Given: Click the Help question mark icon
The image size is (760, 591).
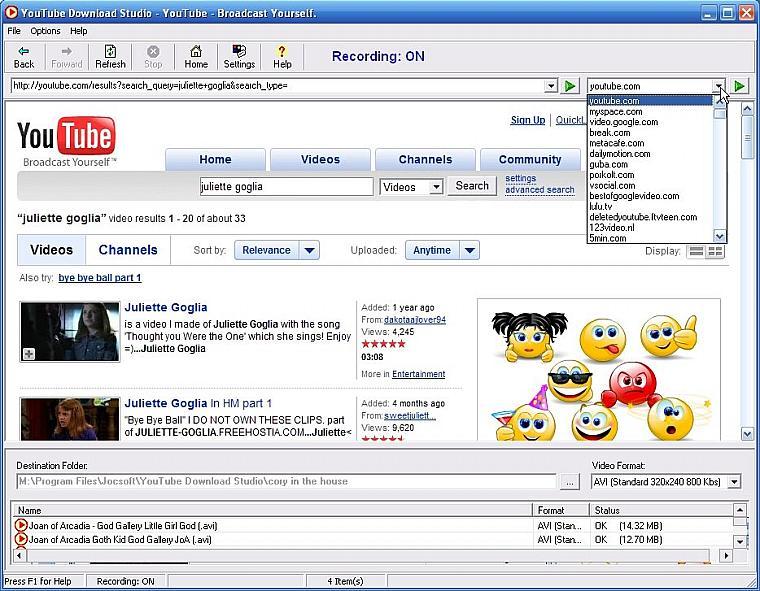Looking at the screenshot, I should click(x=282, y=56).
